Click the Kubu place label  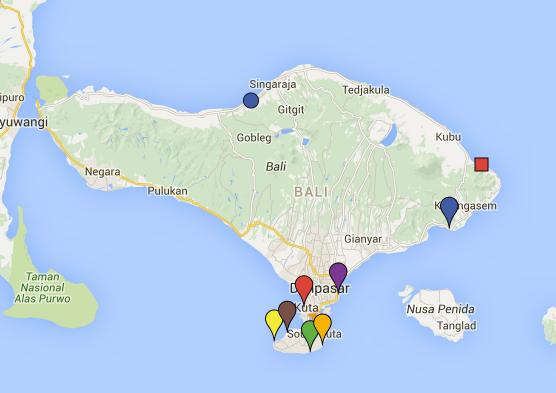coord(448,137)
